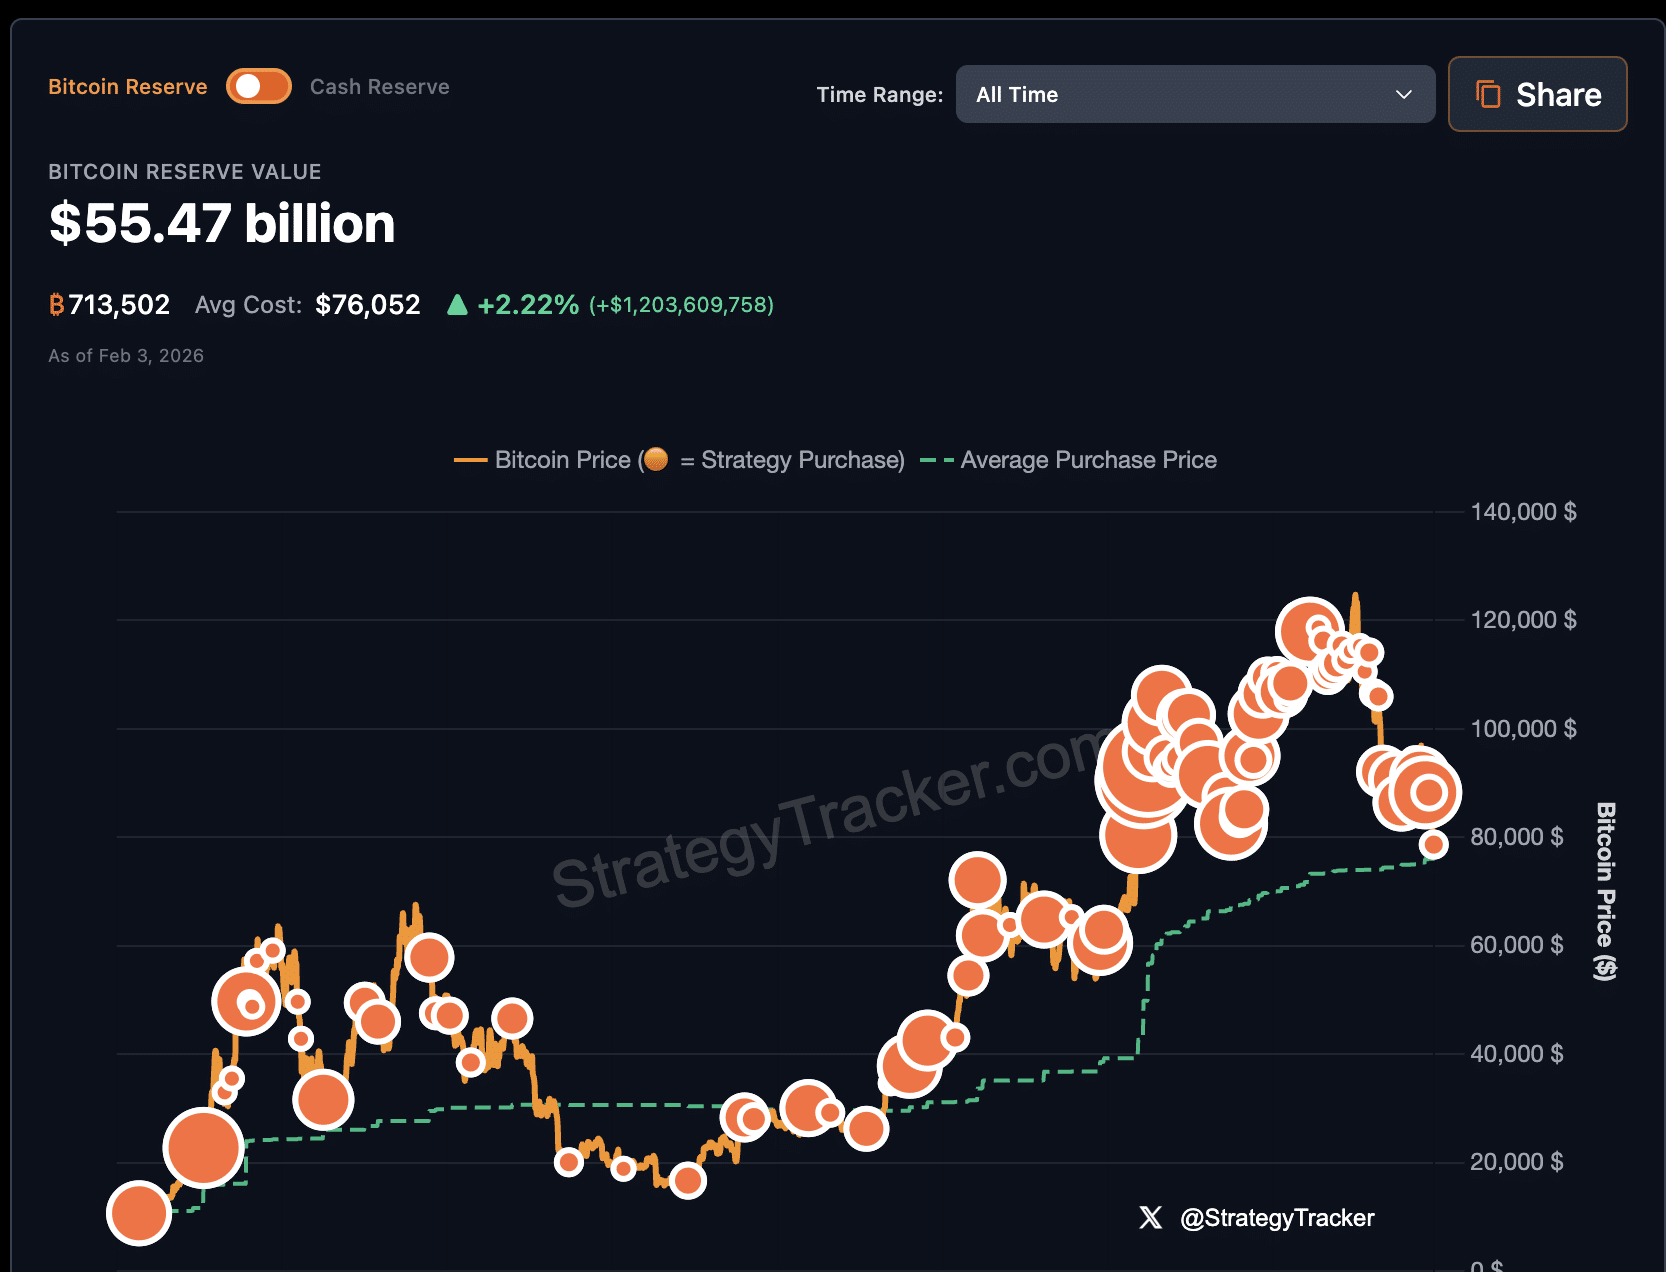Expand the All Time range options list
Viewport: 1666px width, 1272px height.
tap(1196, 94)
